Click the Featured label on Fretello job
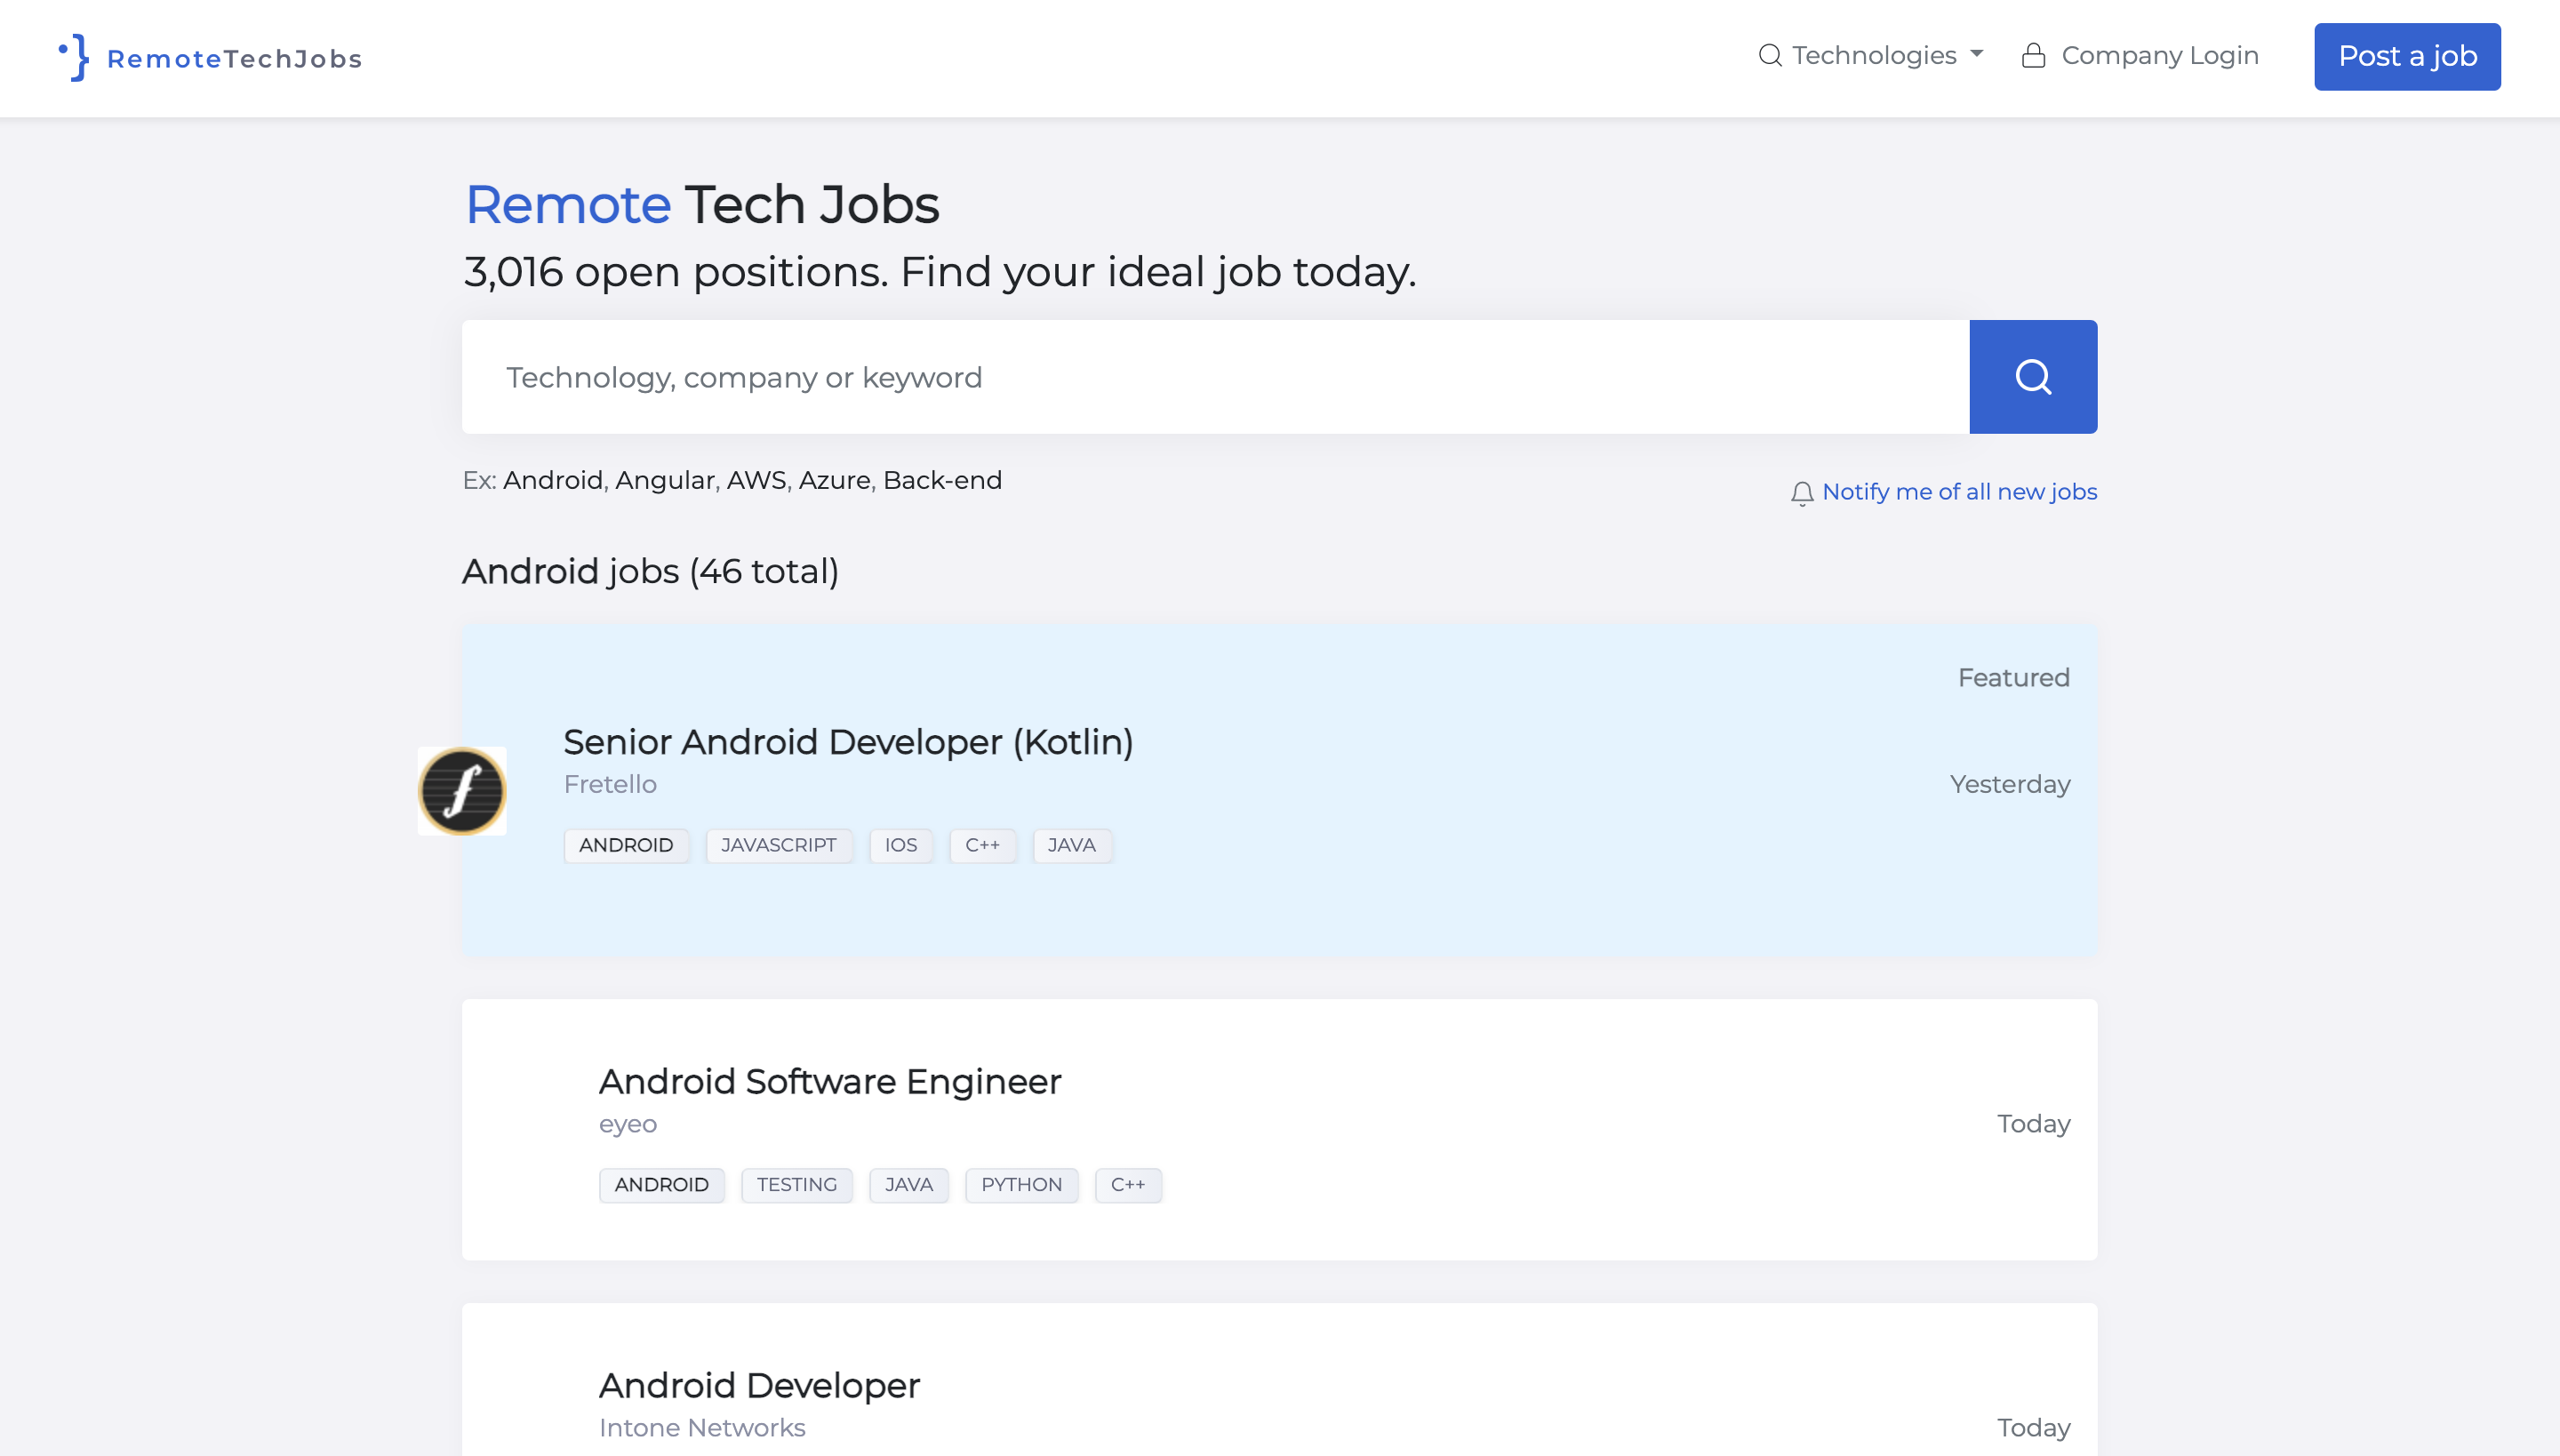The image size is (2560, 1456). point(2013,678)
